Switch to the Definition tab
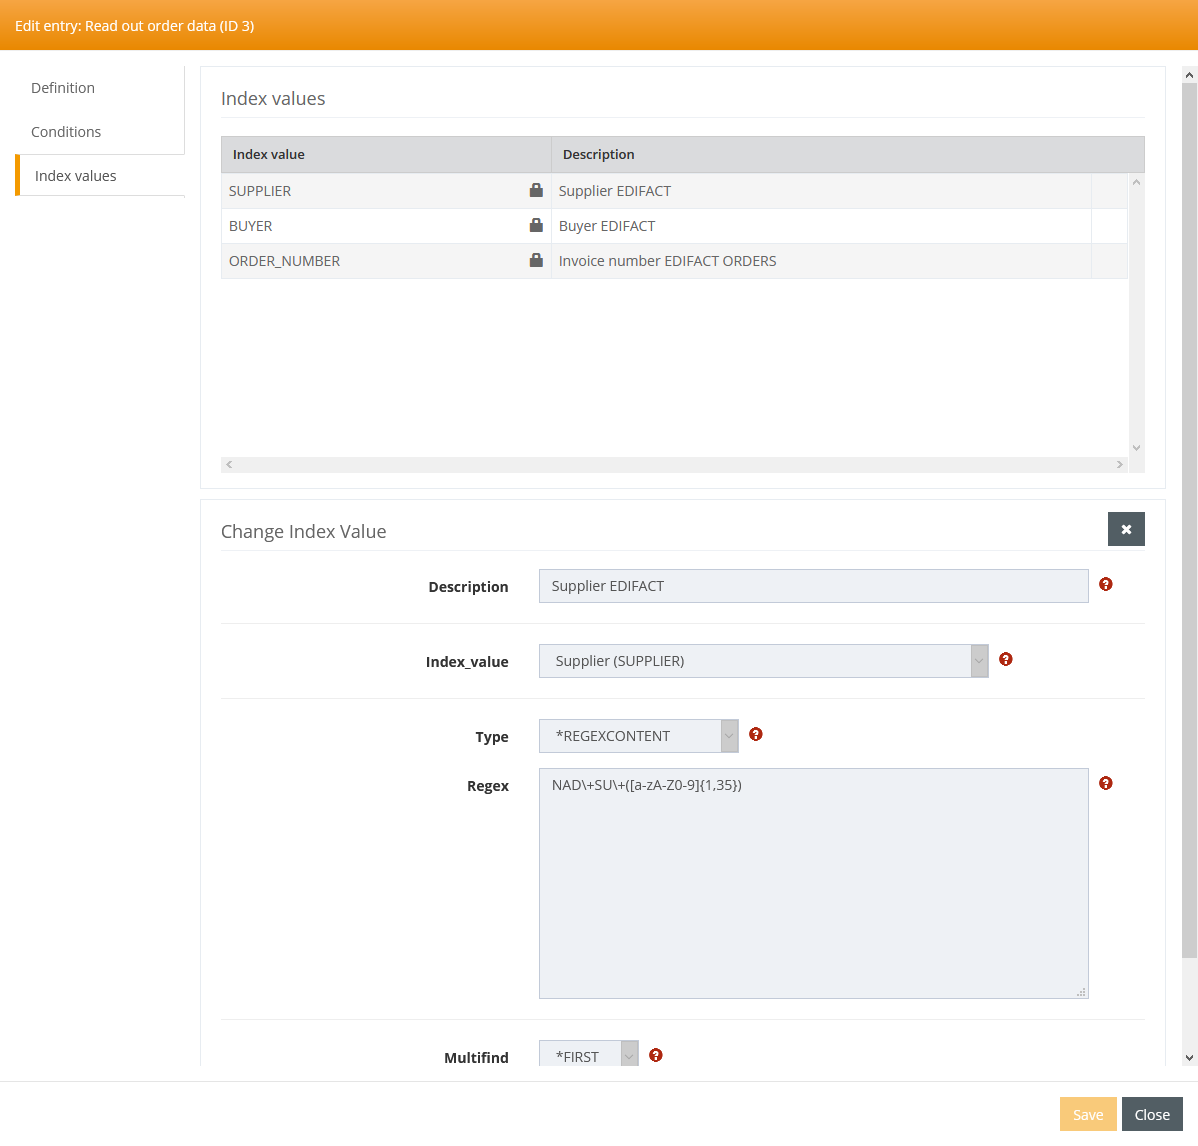Viewport: 1198px width, 1146px height. click(63, 88)
